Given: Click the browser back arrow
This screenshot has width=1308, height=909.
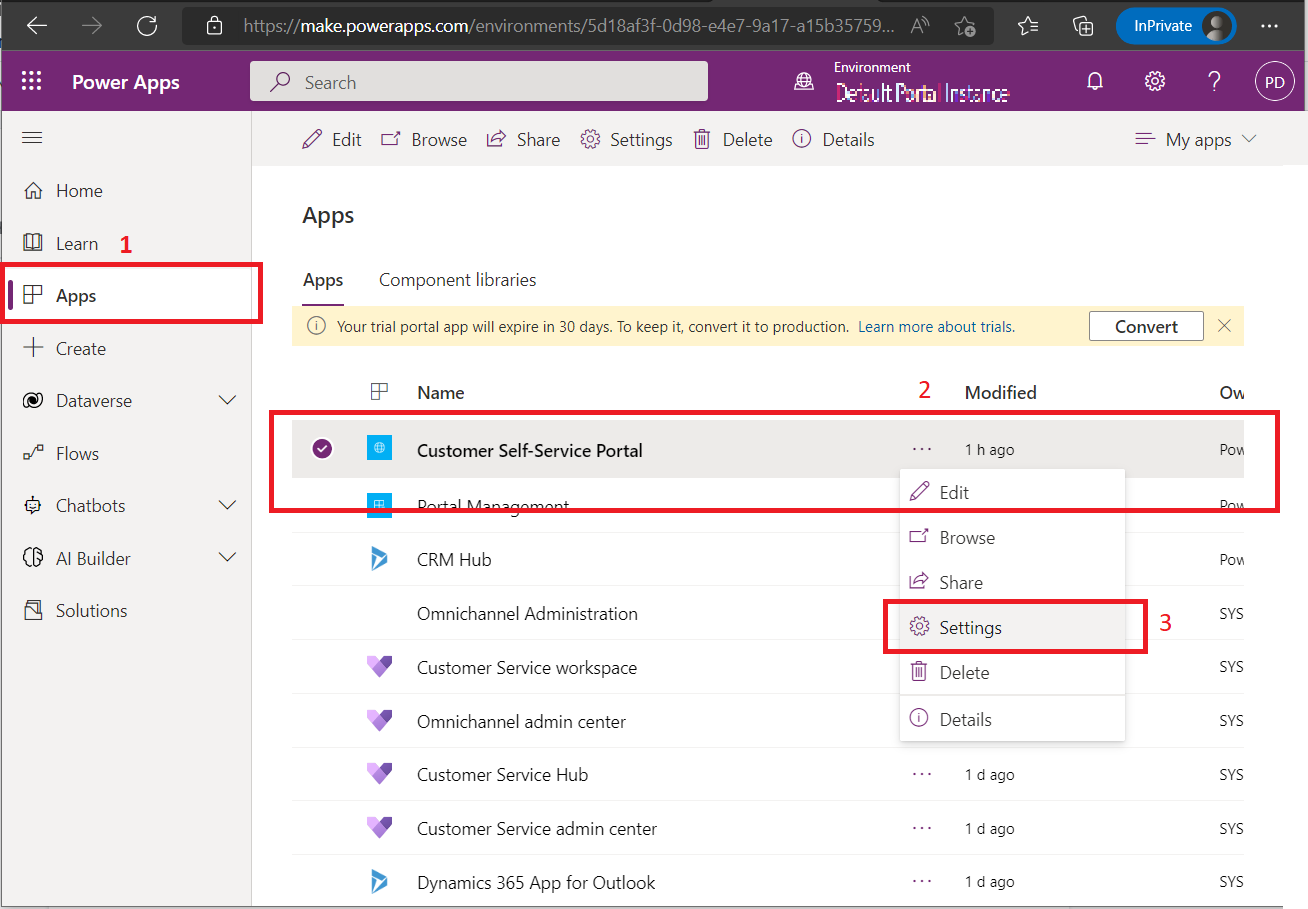Looking at the screenshot, I should pyautogui.click(x=37, y=26).
